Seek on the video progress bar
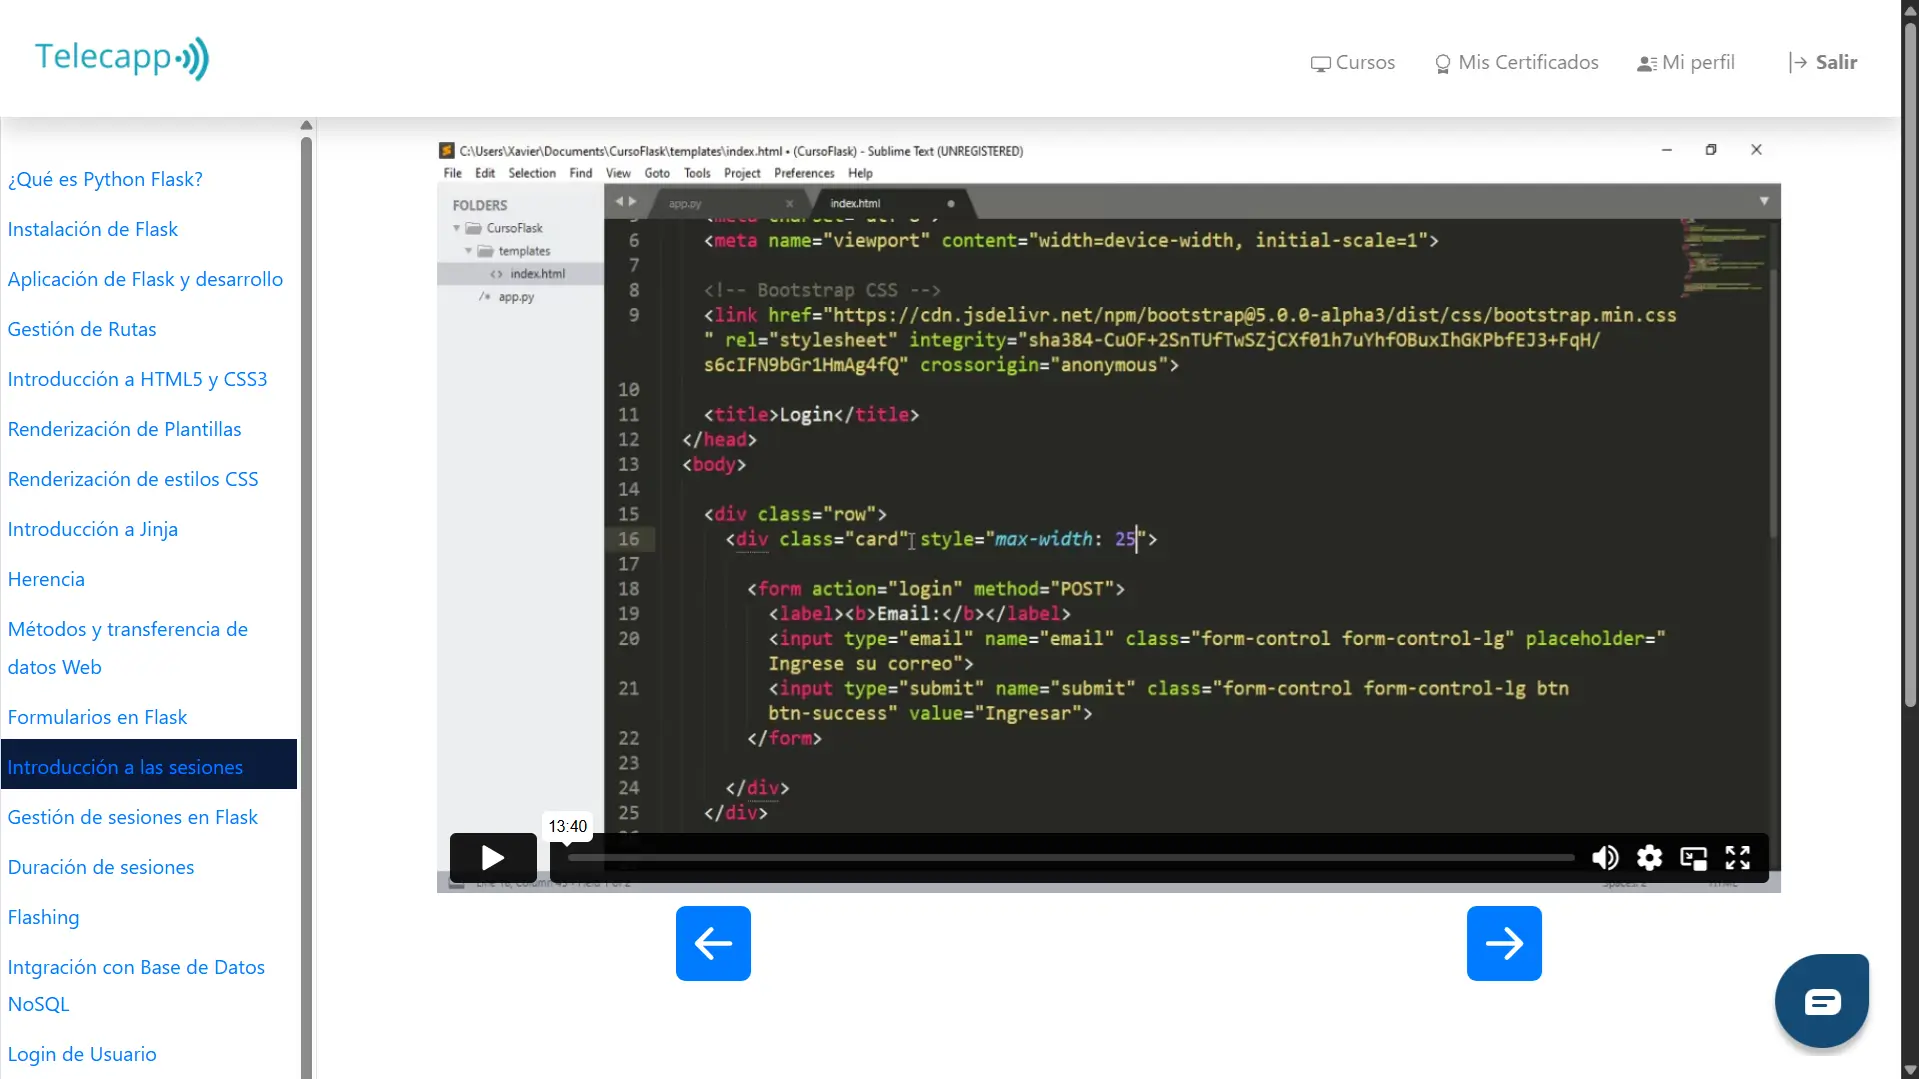The width and height of the screenshot is (1919, 1079). [1070, 858]
